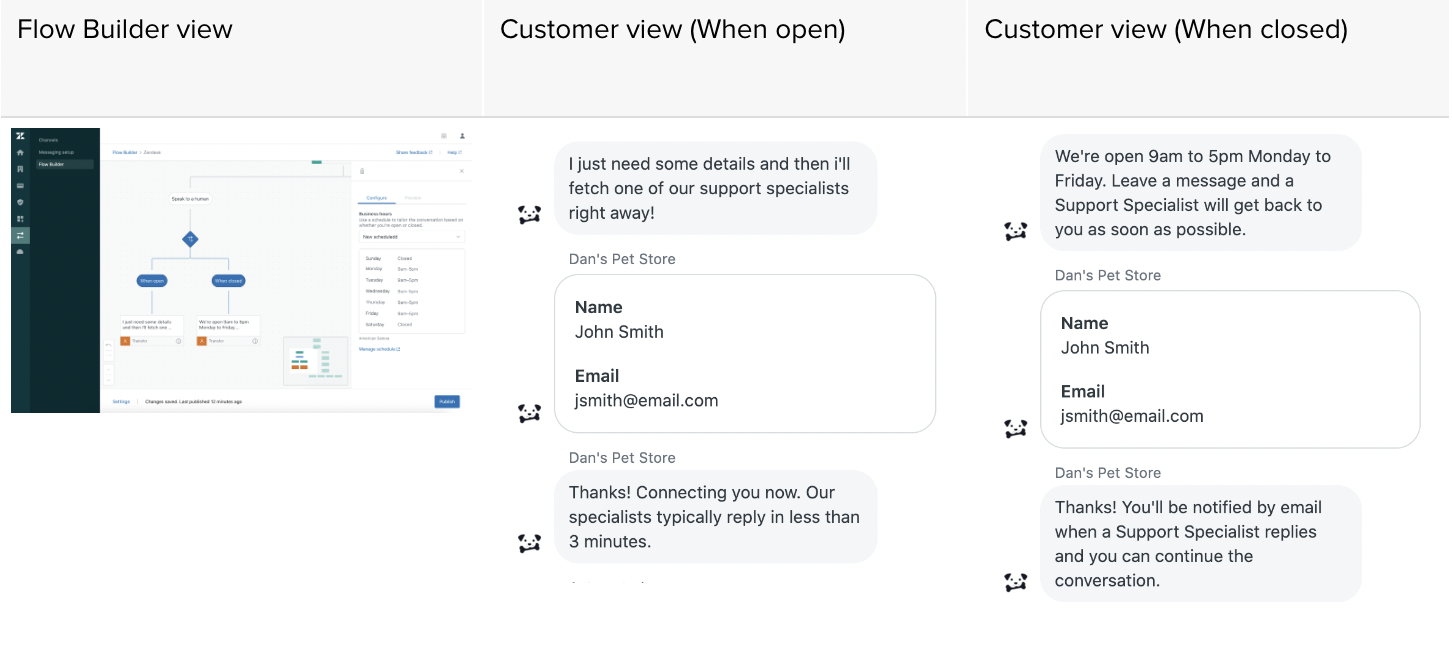
Task: Click the zoom-in control on the canvas
Action: [108, 369]
